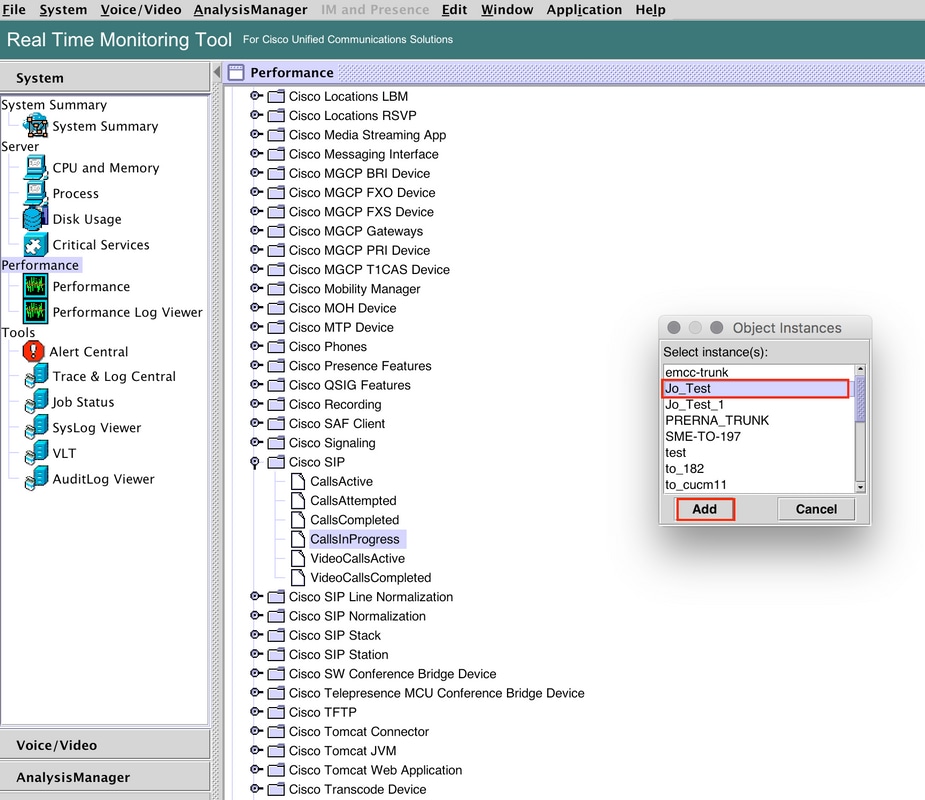Click the instance list scrollbar thumb

(860, 398)
